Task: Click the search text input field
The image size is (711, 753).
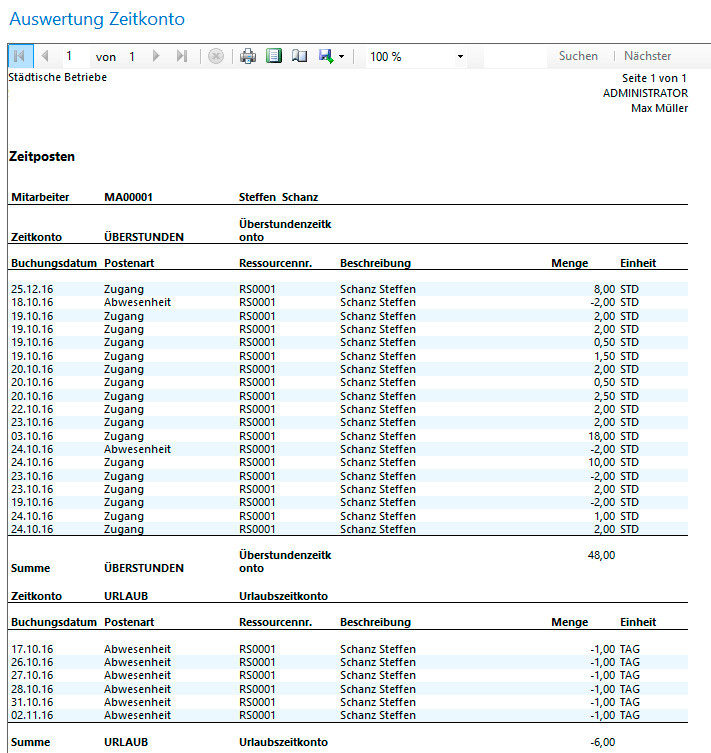Action: pos(514,56)
